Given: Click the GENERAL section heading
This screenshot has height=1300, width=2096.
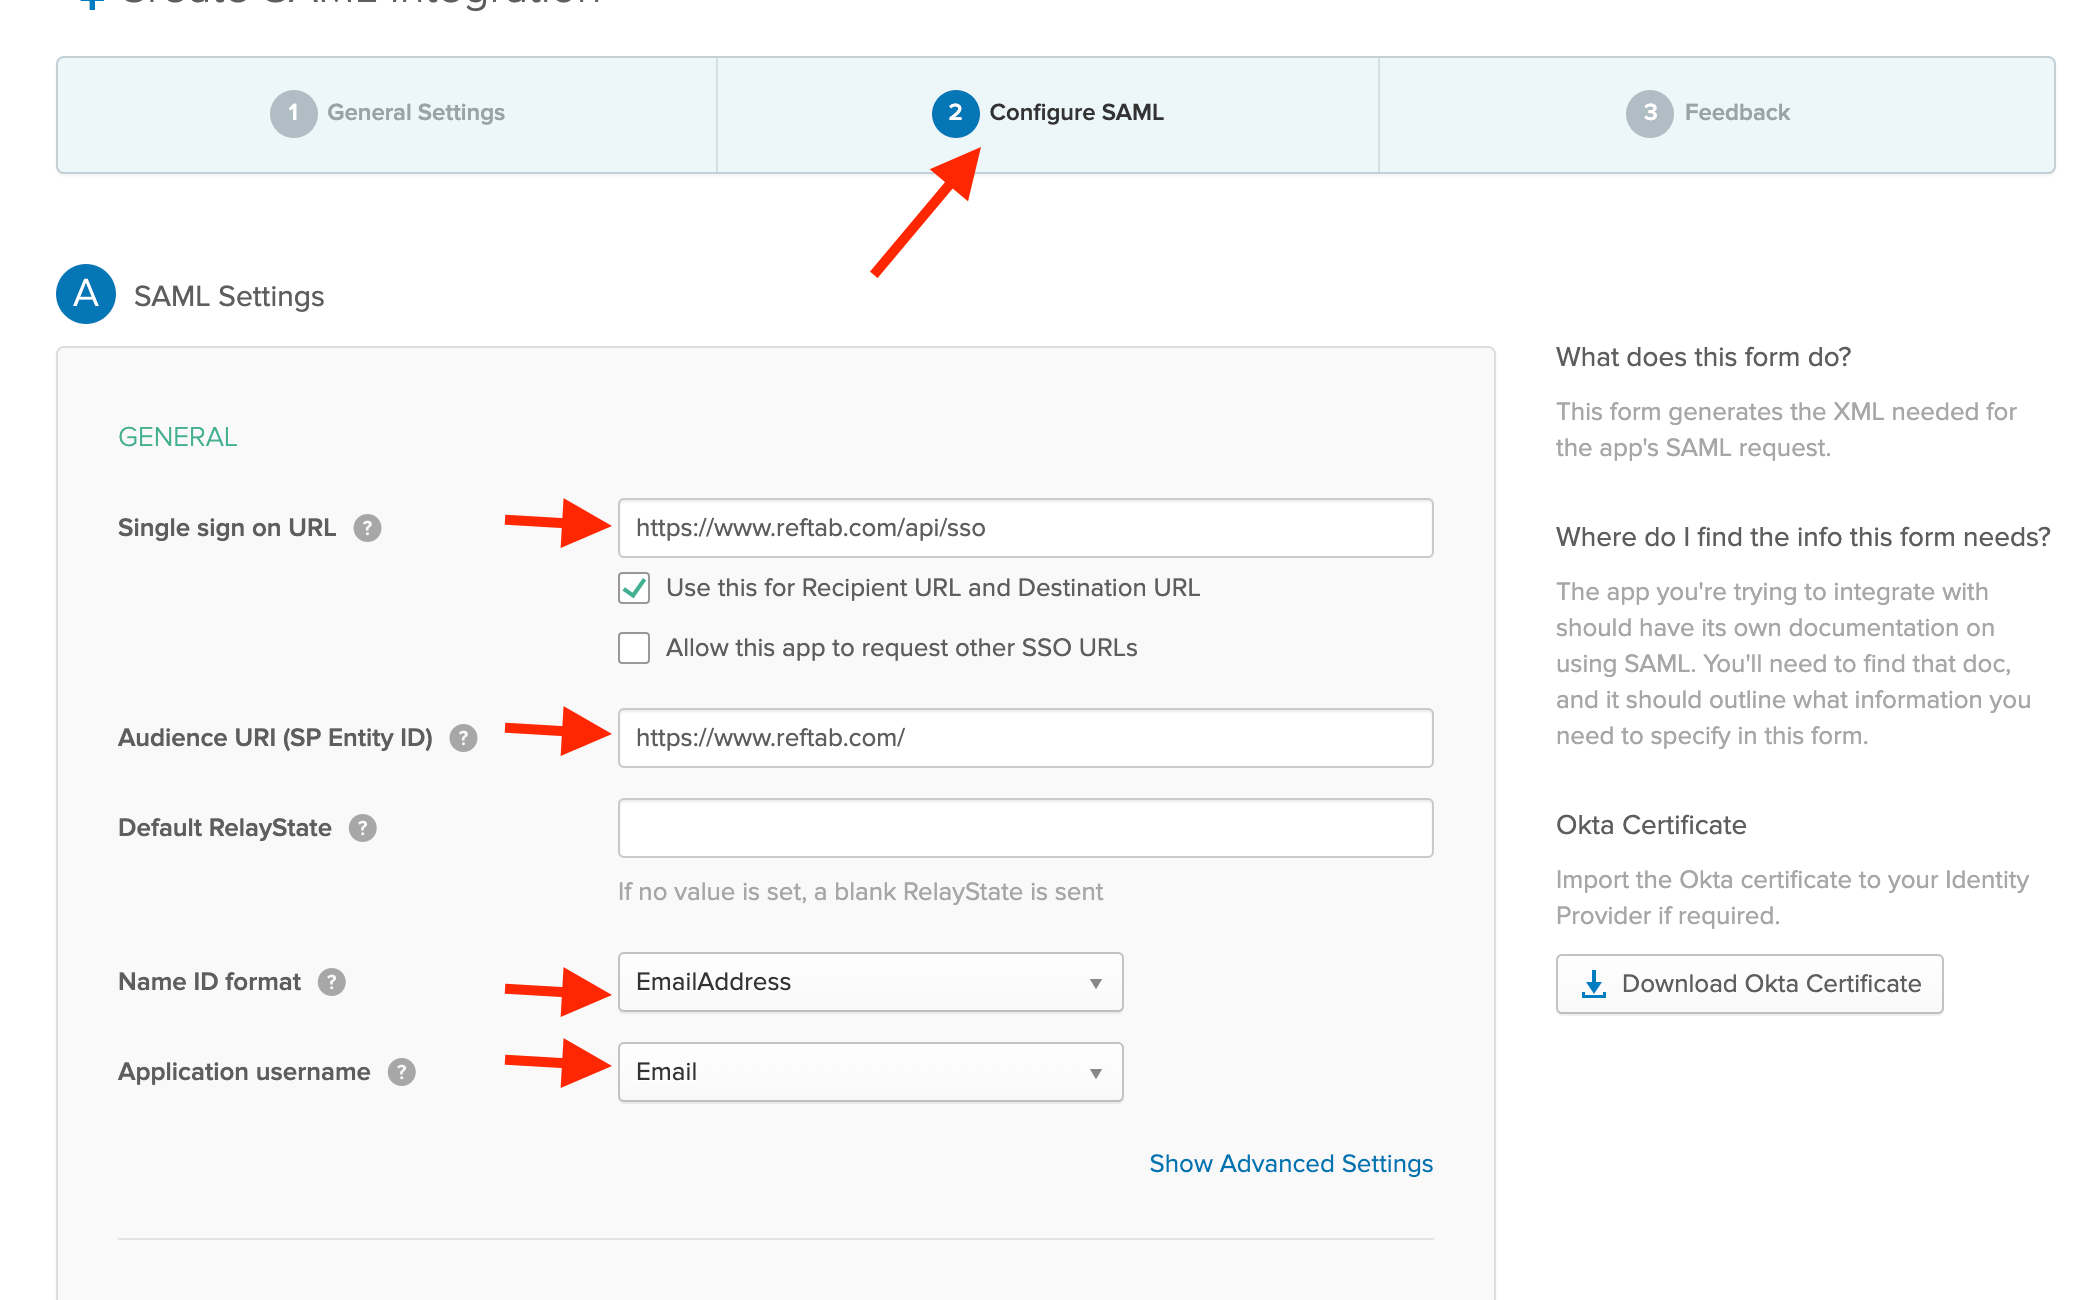Looking at the screenshot, I should point(178,437).
